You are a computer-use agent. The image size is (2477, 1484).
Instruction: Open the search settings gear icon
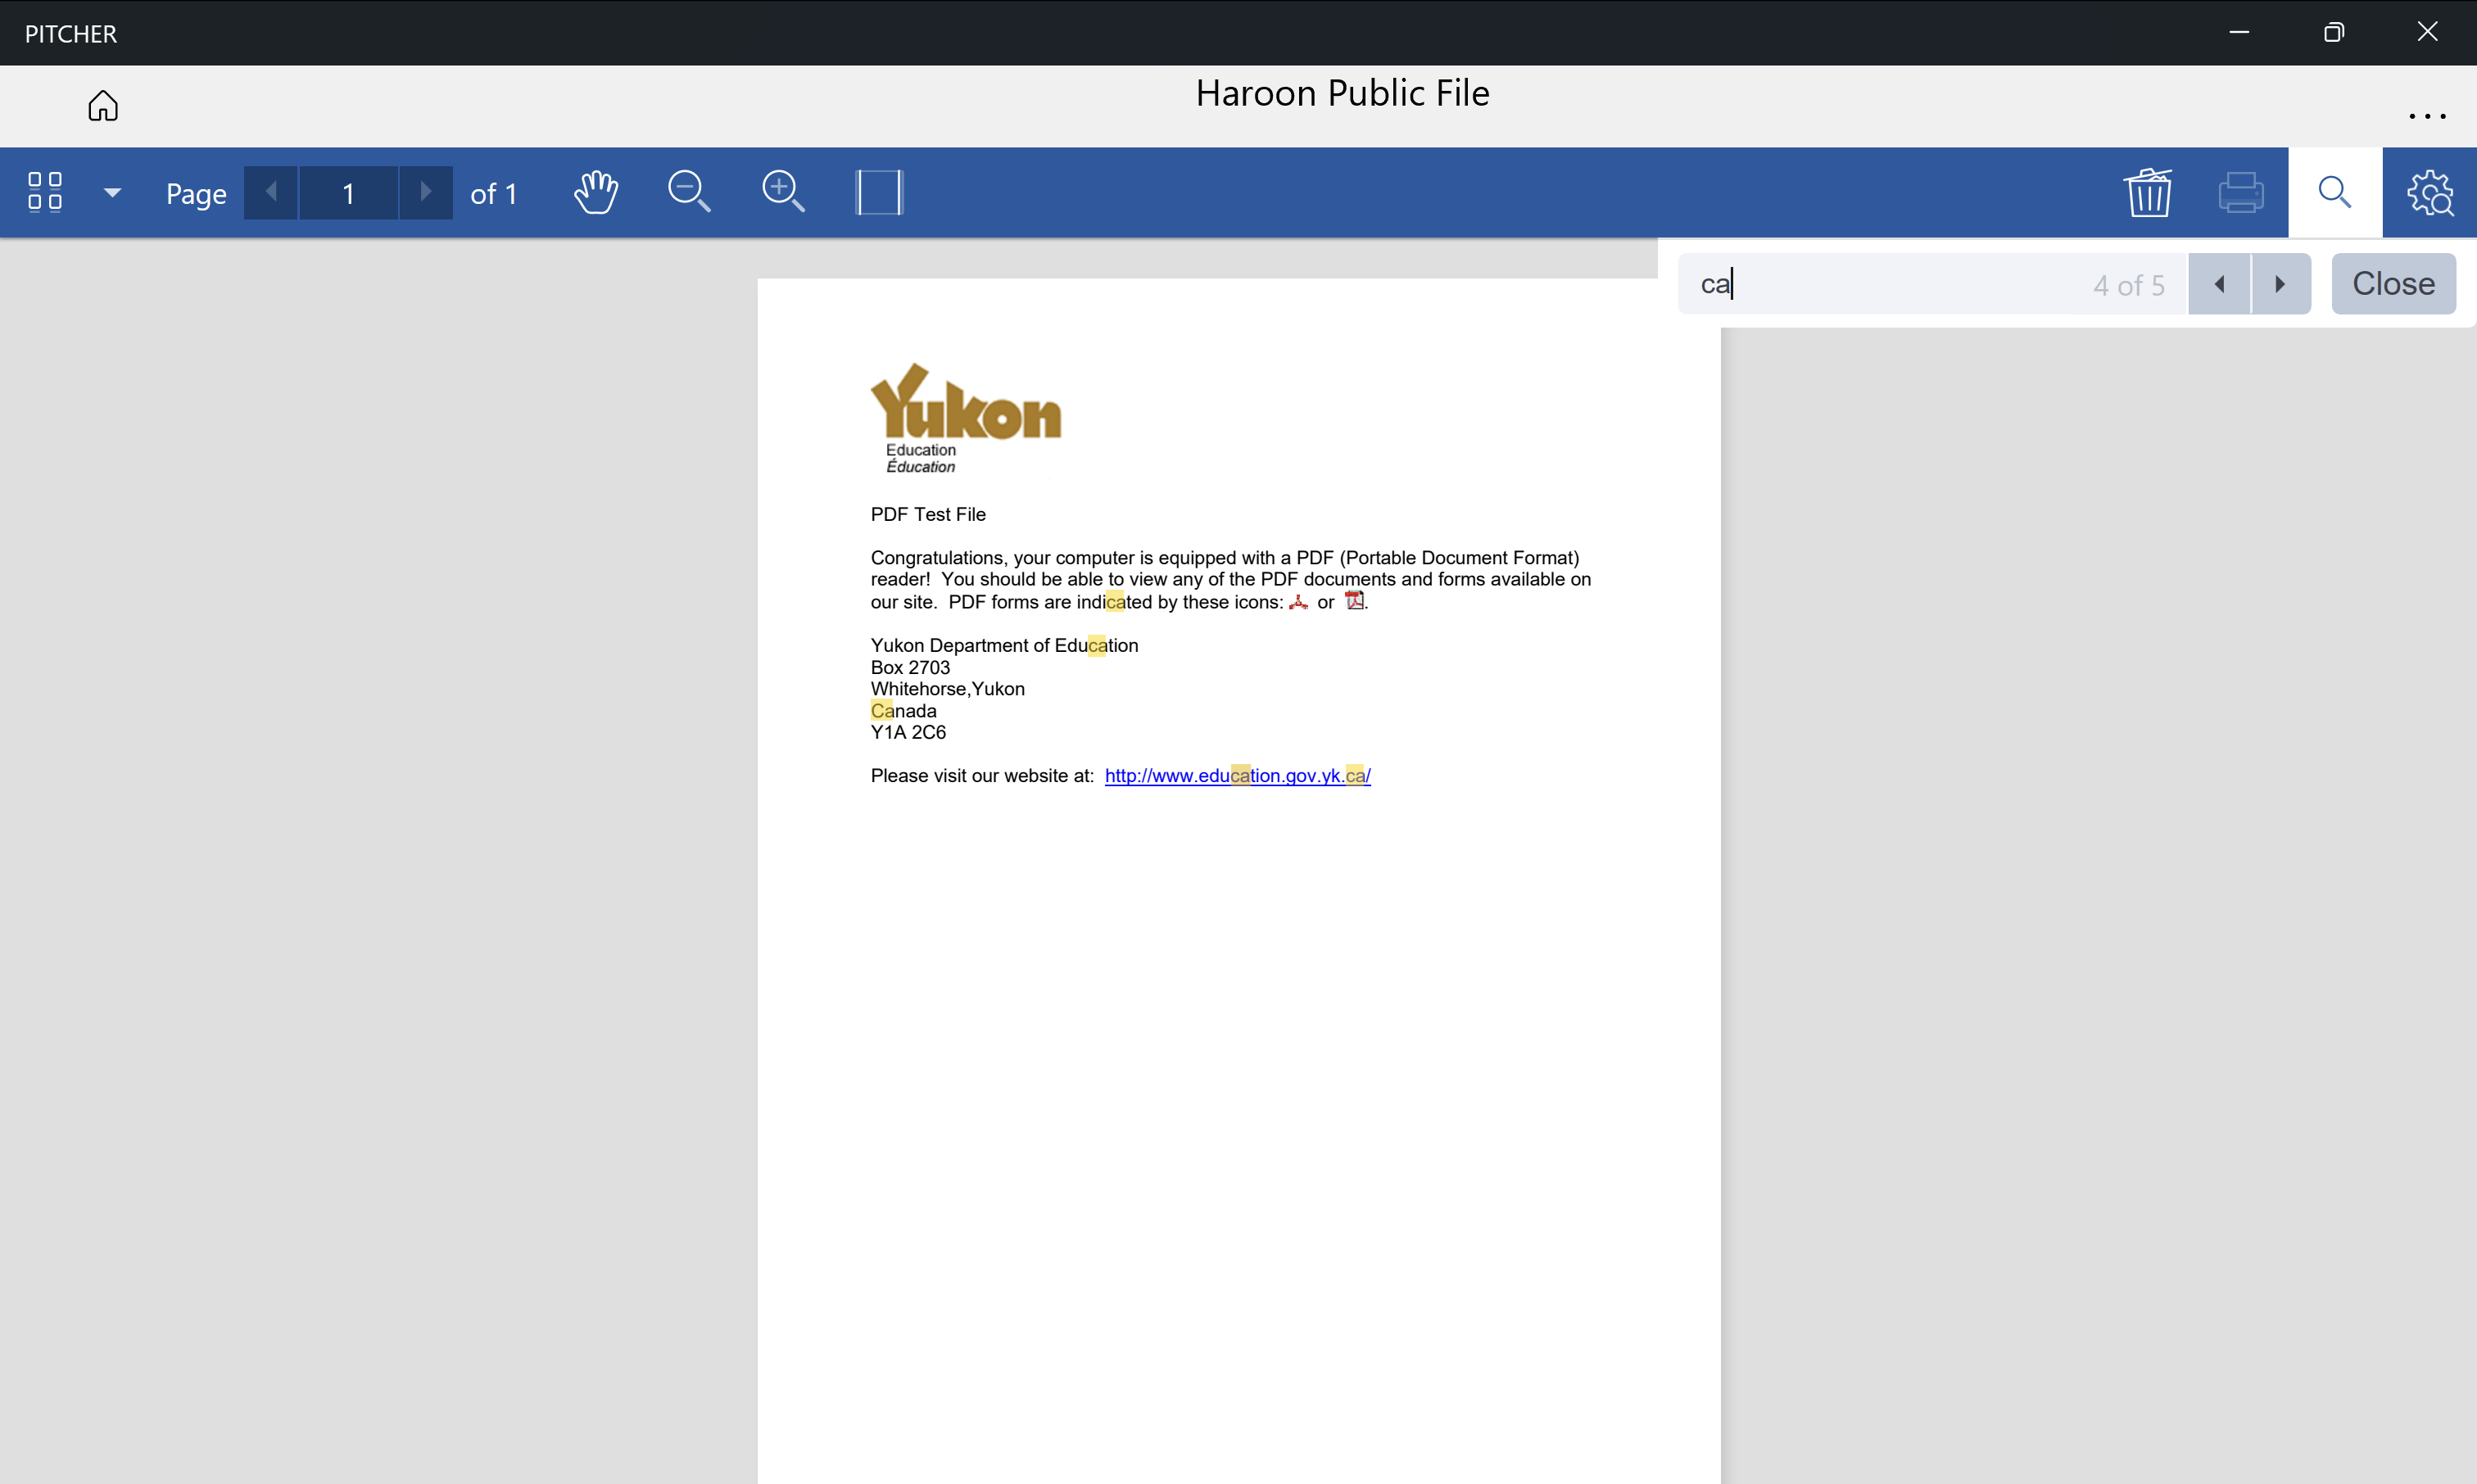click(2429, 192)
